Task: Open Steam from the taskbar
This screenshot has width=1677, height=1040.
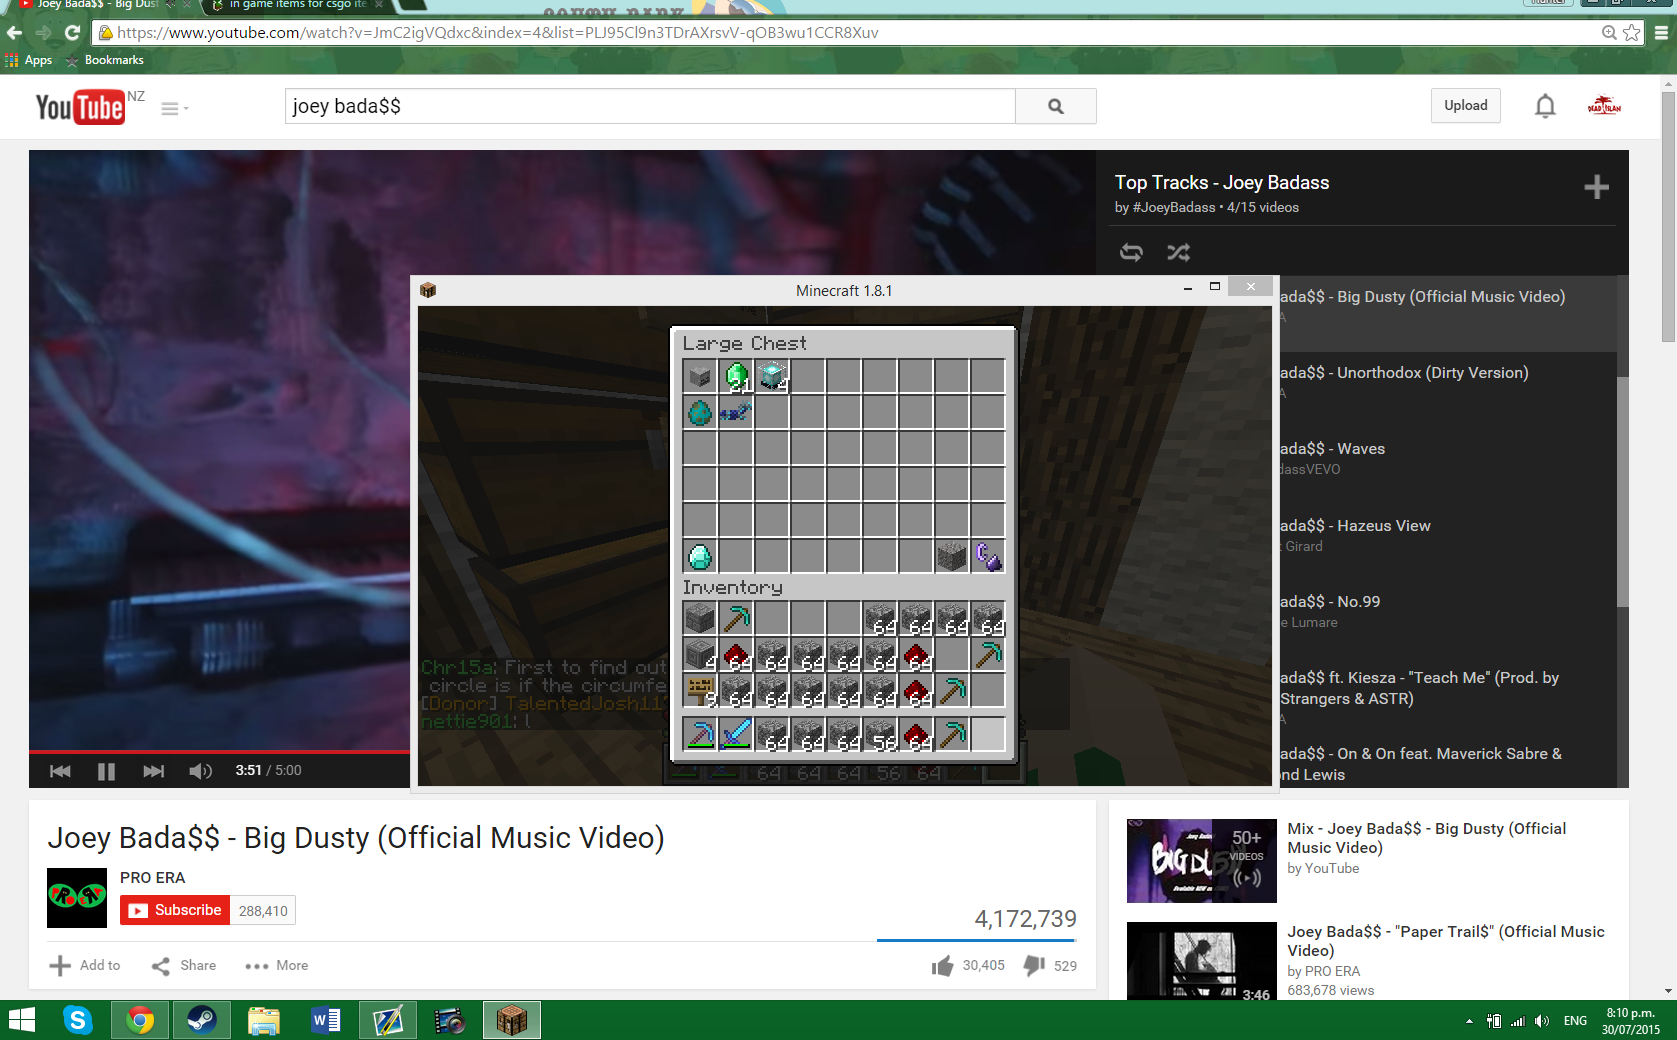Action: pyautogui.click(x=201, y=1020)
